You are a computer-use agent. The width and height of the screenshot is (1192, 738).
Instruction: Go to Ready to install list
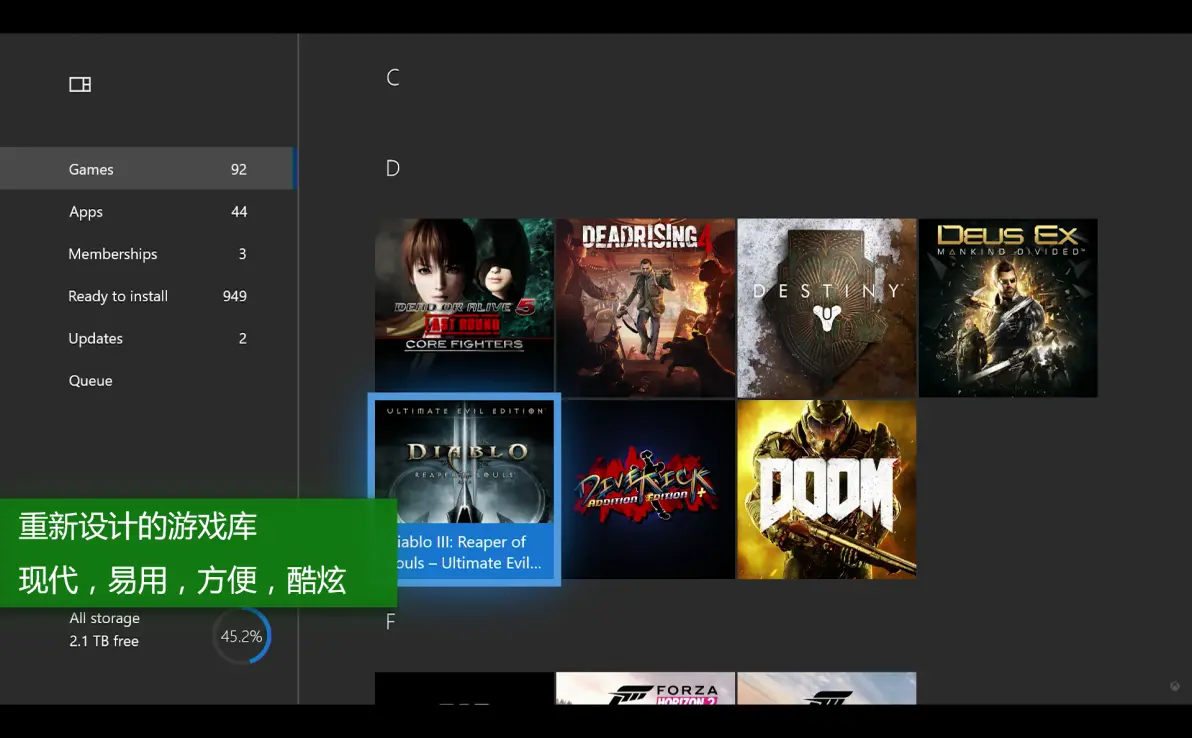147,296
